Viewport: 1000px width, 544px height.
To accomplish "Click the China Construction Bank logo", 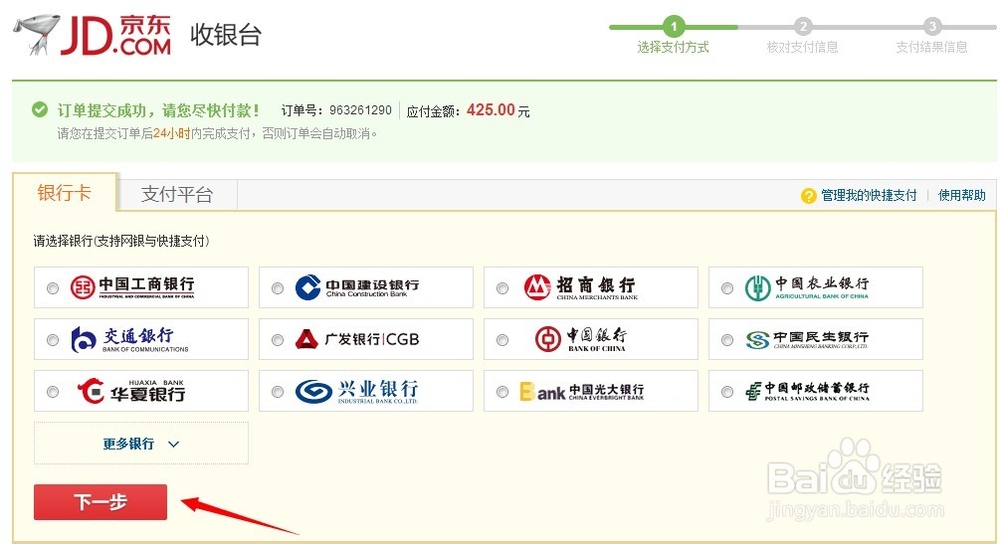I will (x=357, y=288).
